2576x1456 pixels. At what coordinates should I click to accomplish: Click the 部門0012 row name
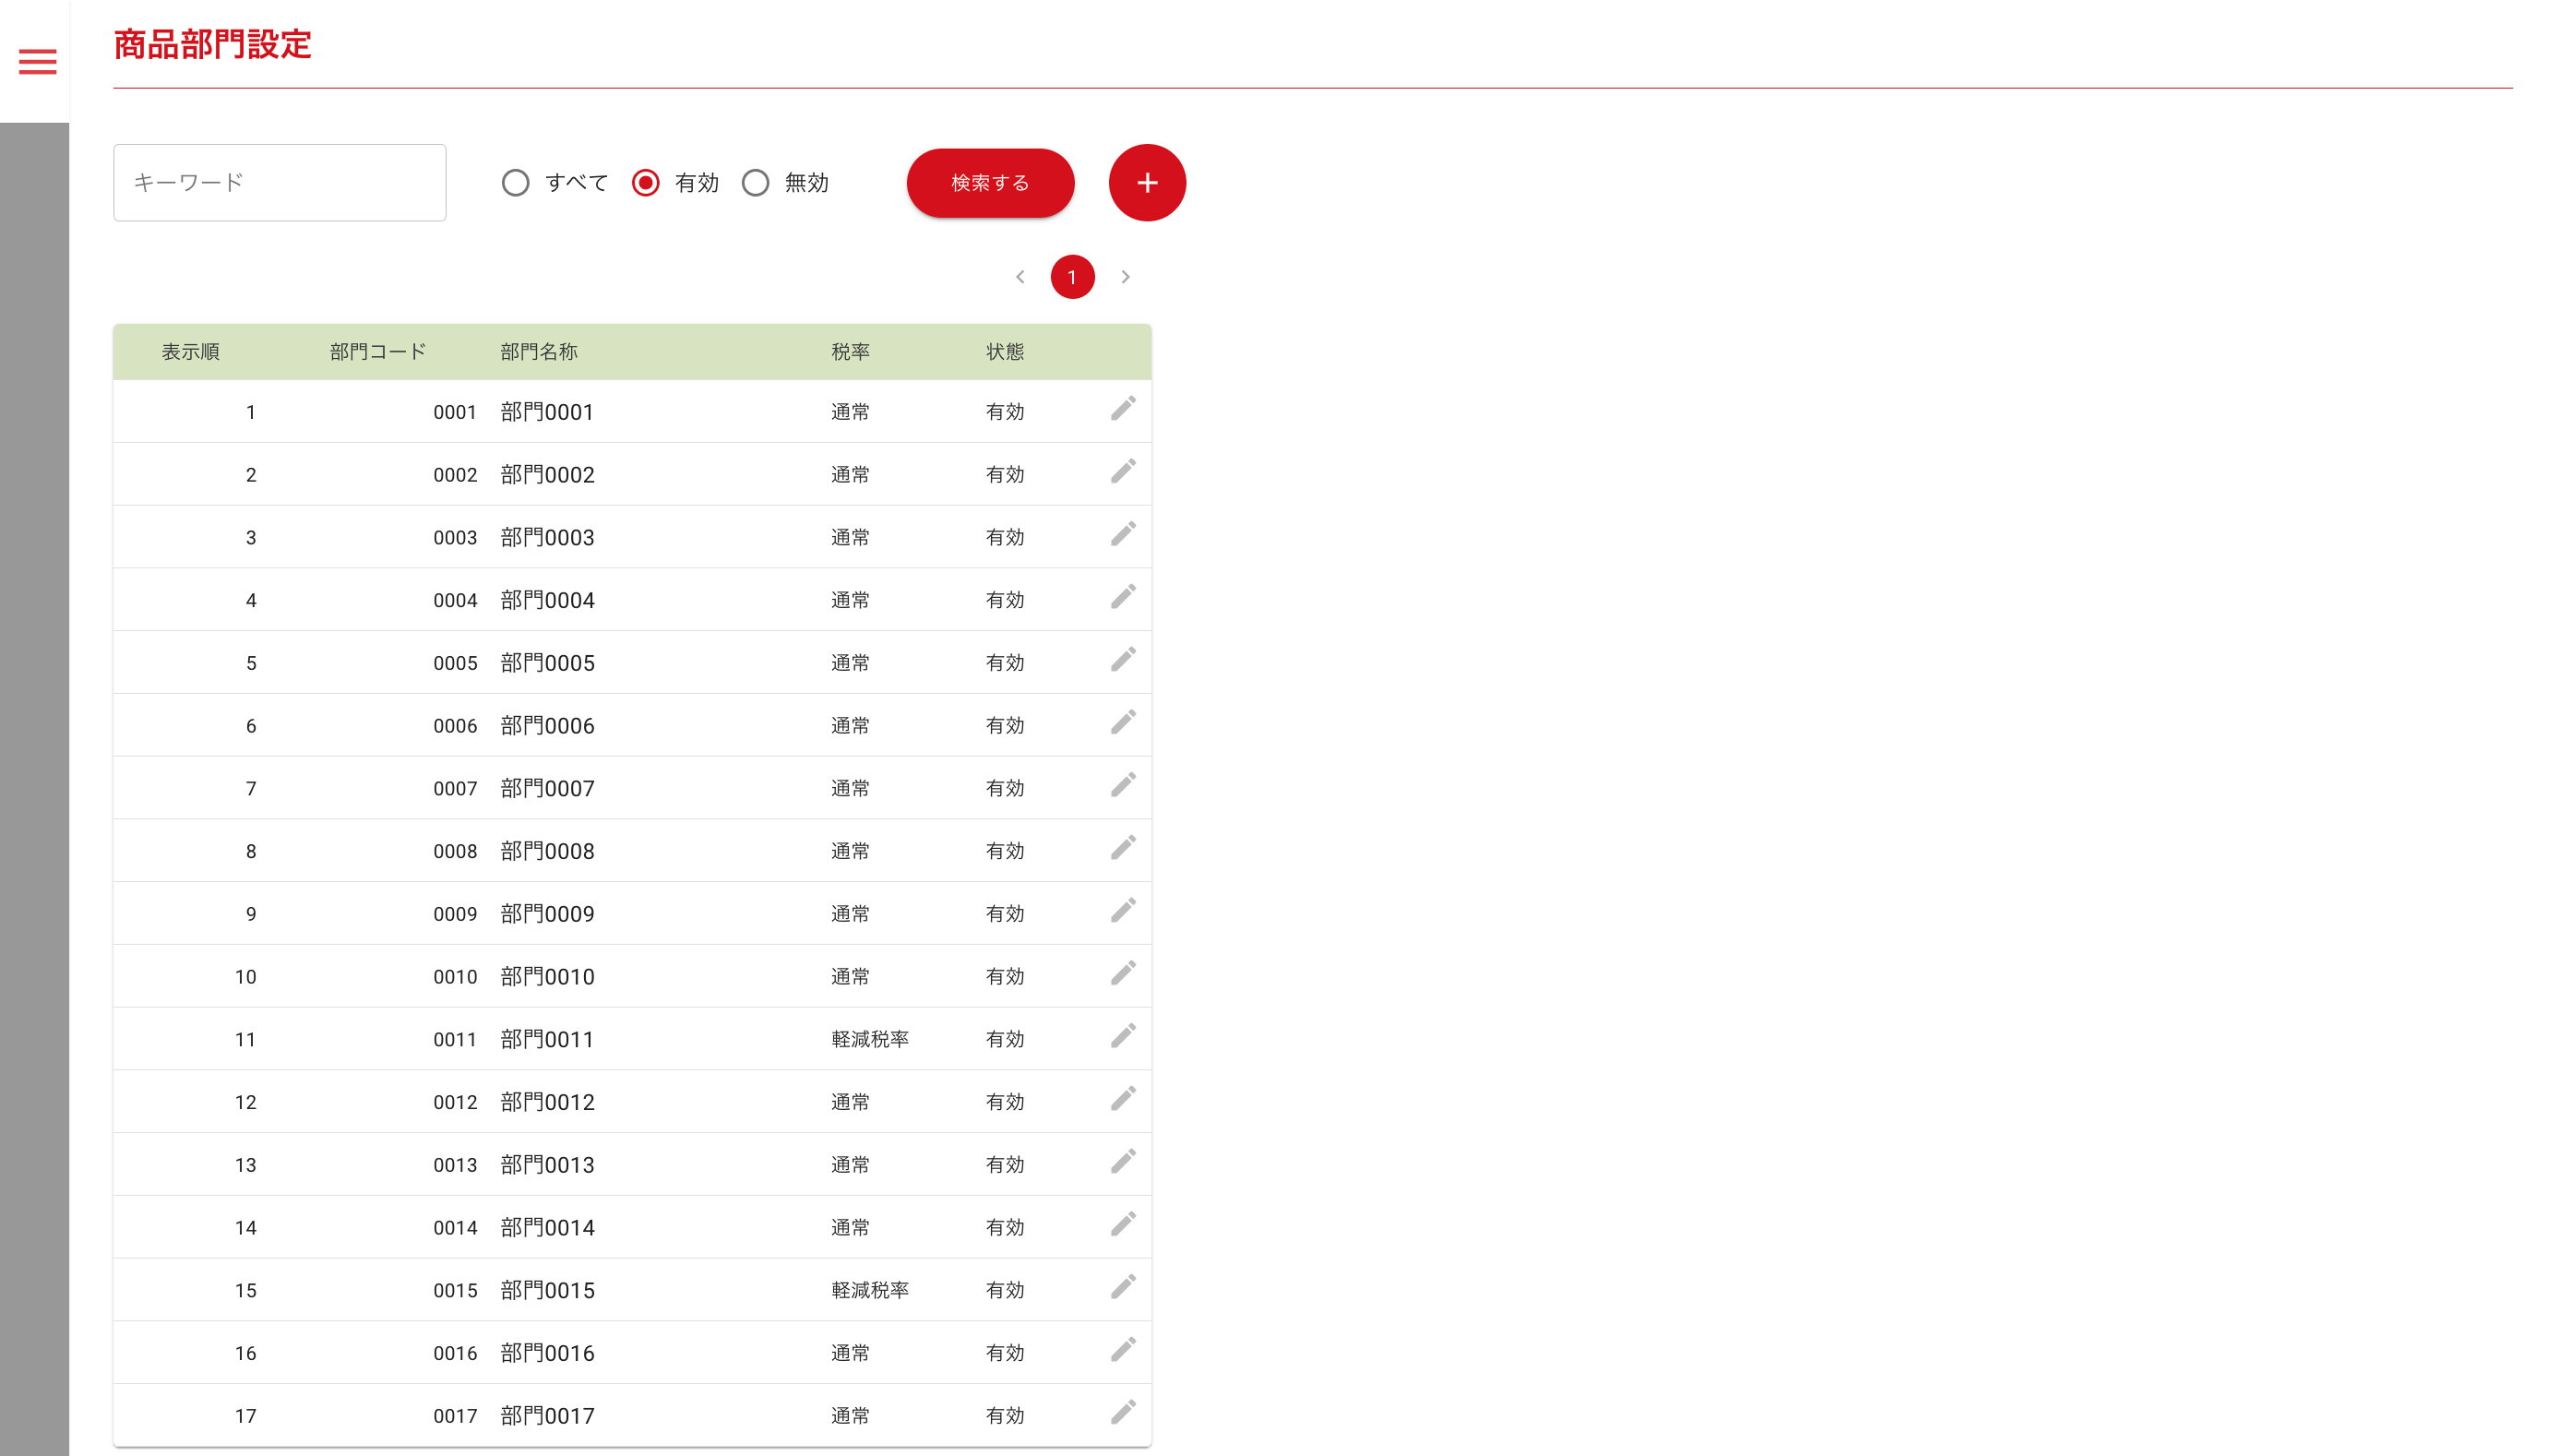pos(547,1102)
